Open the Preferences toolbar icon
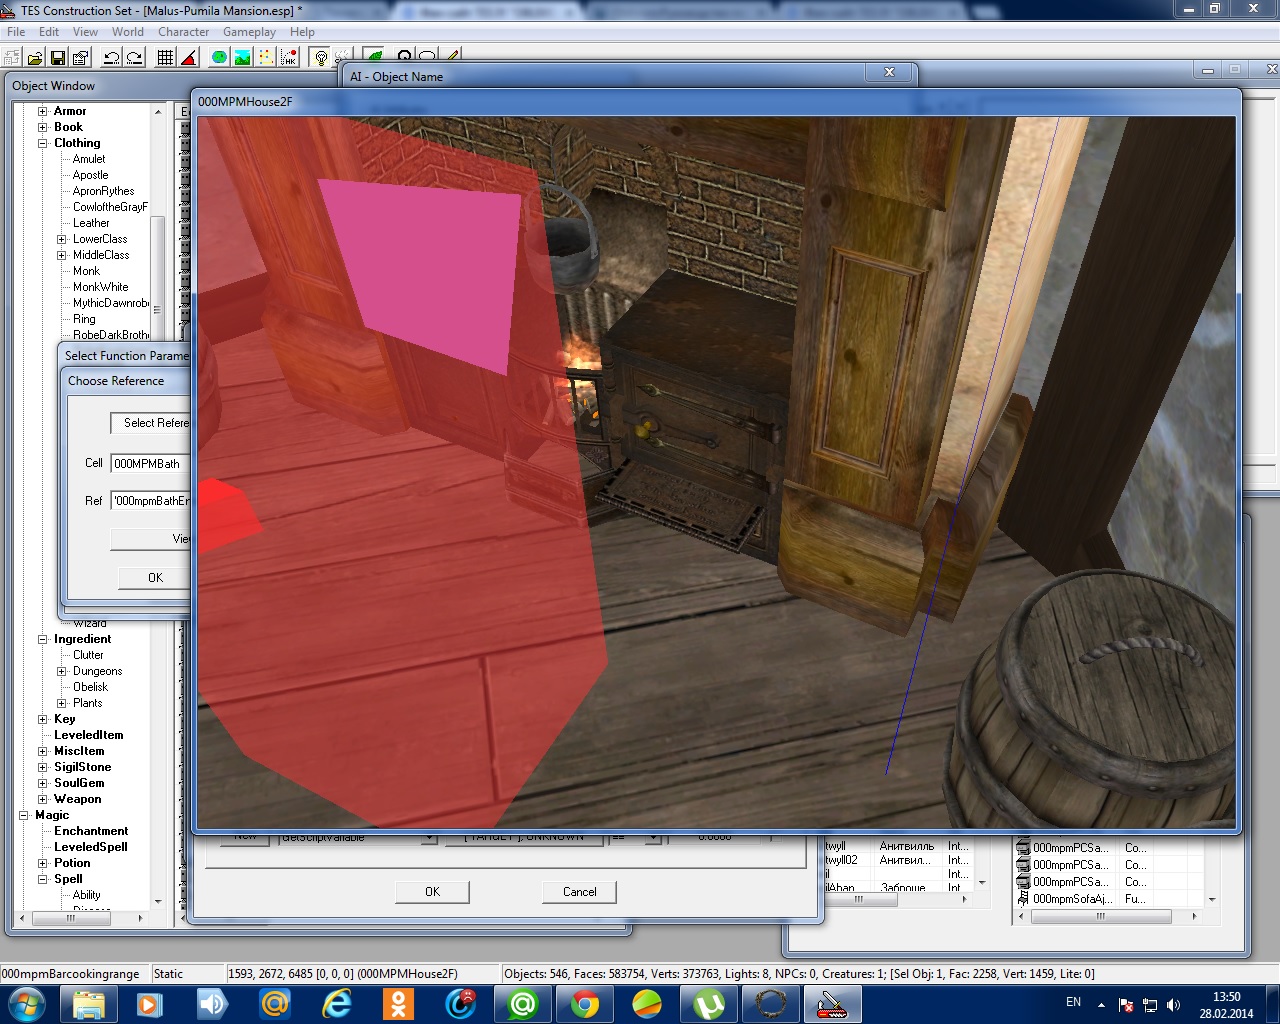This screenshot has height=1024, width=1280. coord(81,57)
